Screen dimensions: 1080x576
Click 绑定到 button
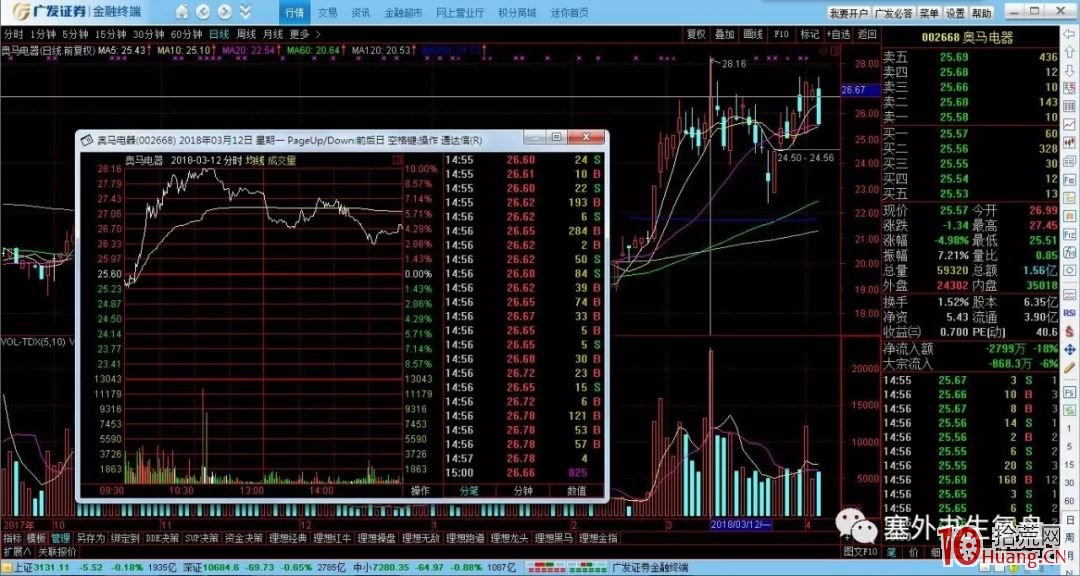pyautogui.click(x=125, y=538)
